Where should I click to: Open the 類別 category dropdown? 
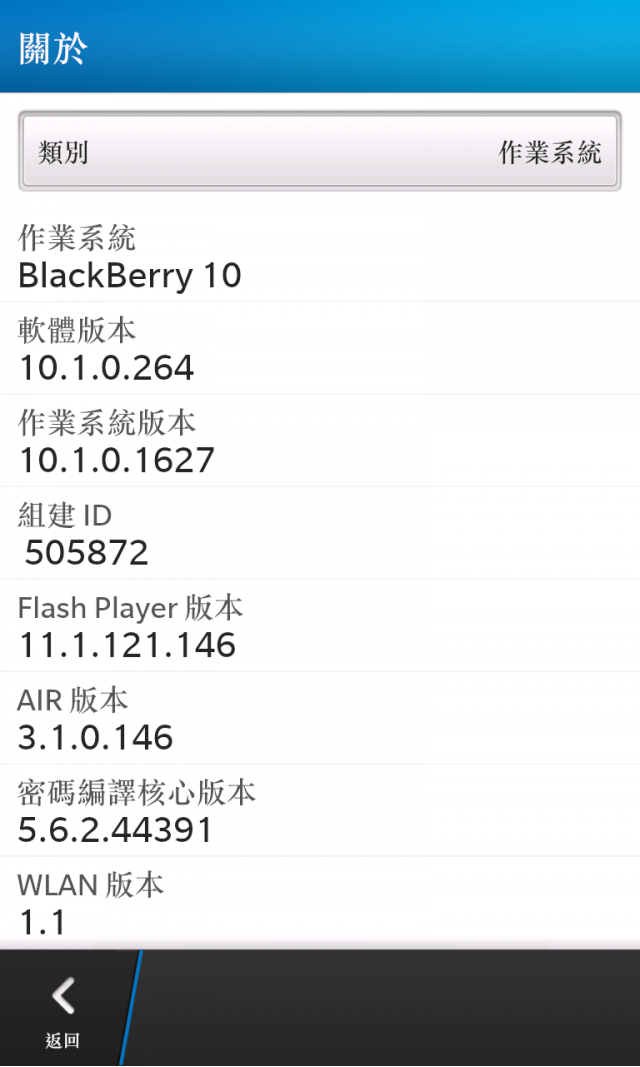[320, 151]
